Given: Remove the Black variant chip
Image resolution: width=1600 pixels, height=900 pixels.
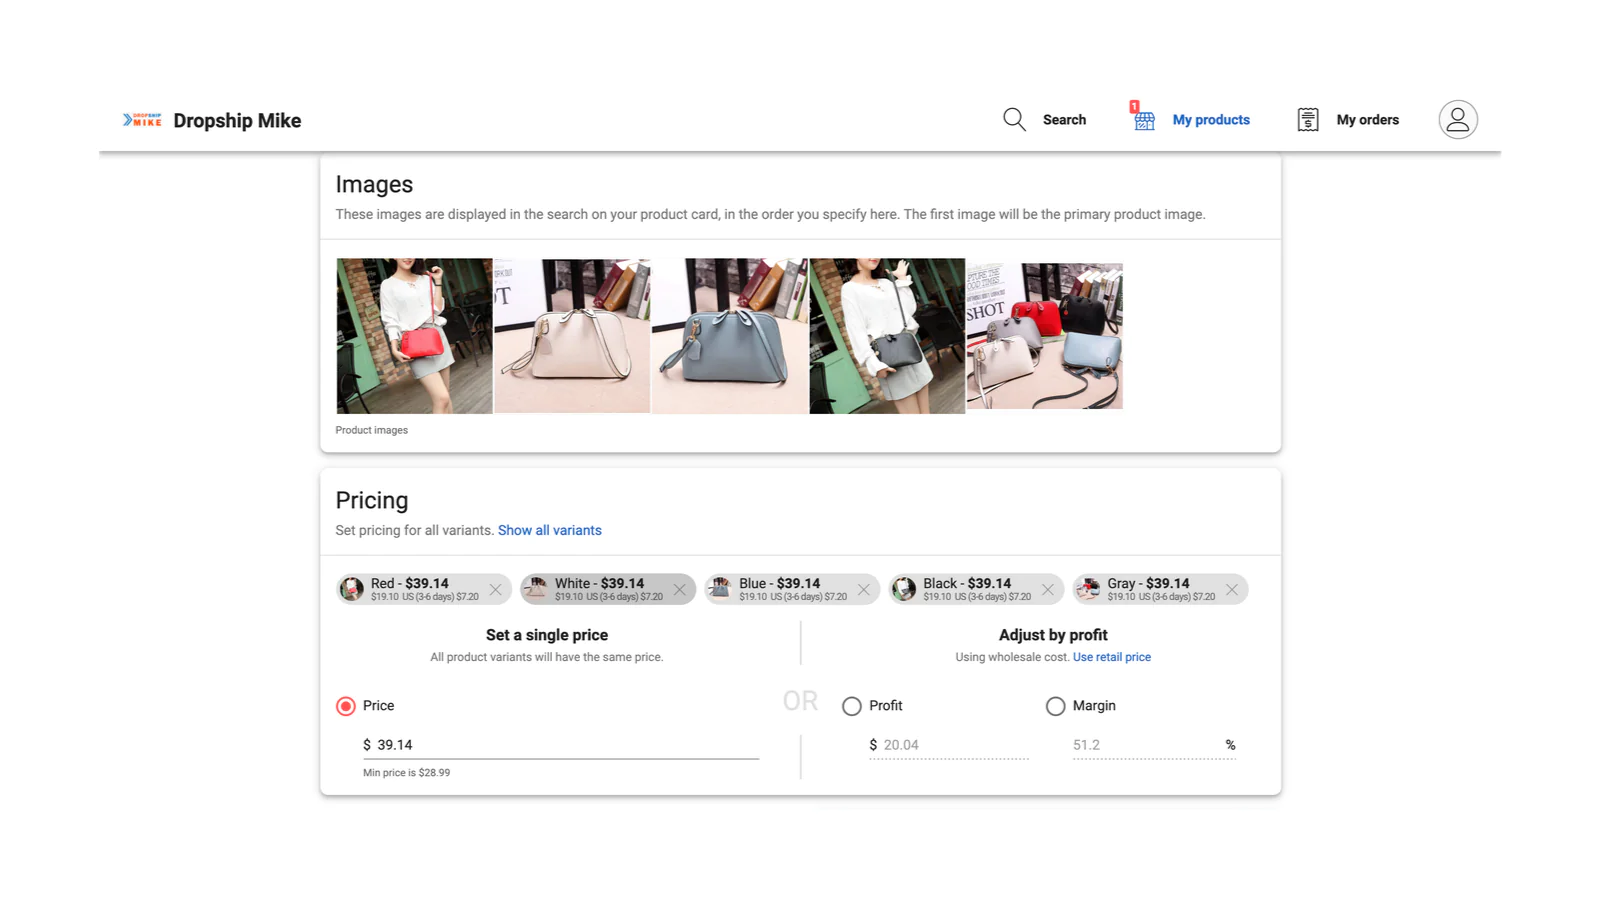Looking at the screenshot, I should pos(1047,590).
